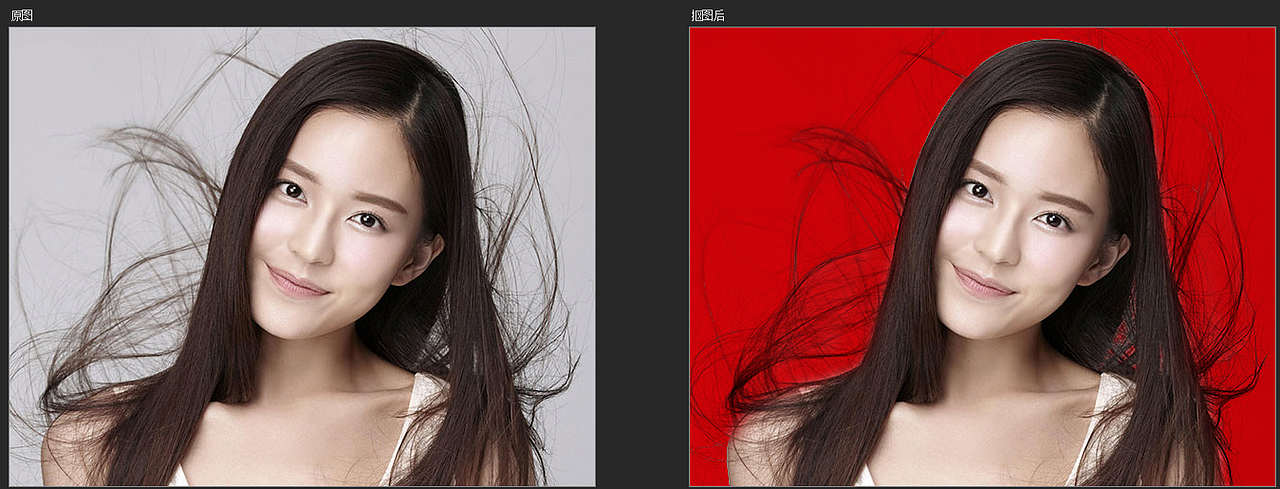Image resolution: width=1280 pixels, height=489 pixels.
Task: Click the original photo with gray background
Action: point(302,256)
